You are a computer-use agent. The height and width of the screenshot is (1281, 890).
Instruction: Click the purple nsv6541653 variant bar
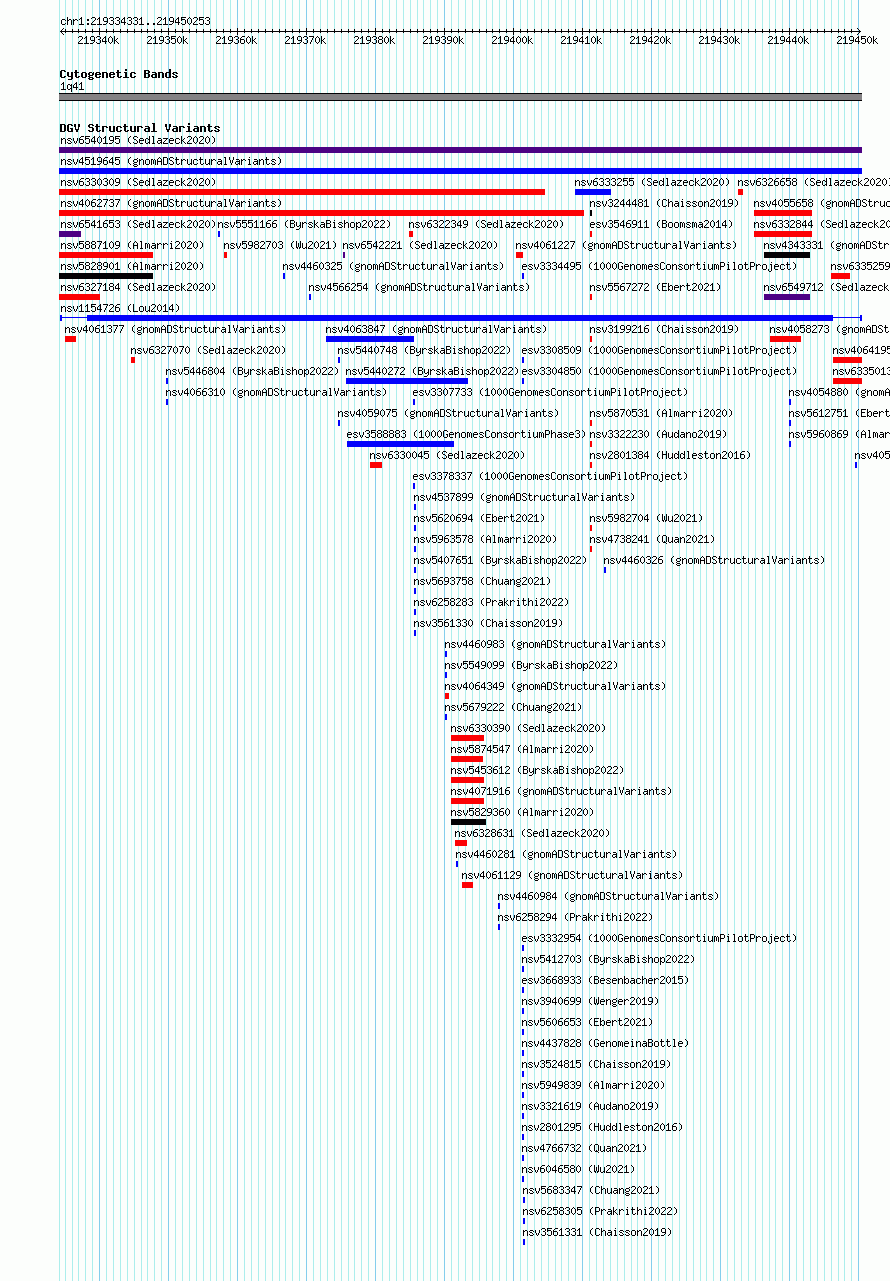70,234
